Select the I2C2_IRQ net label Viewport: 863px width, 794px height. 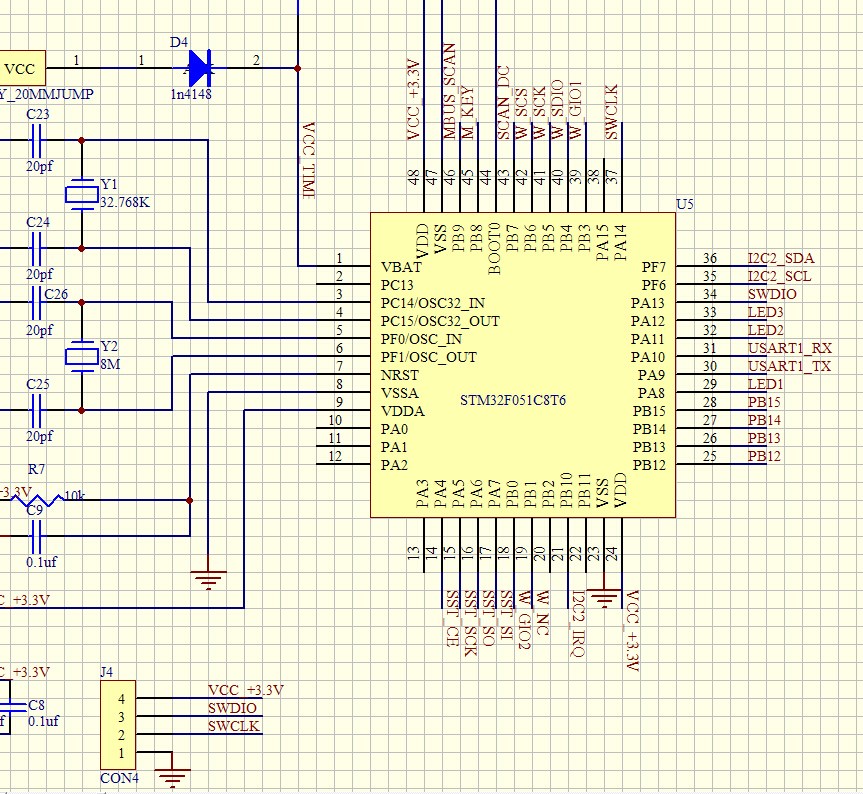pyautogui.click(x=578, y=624)
